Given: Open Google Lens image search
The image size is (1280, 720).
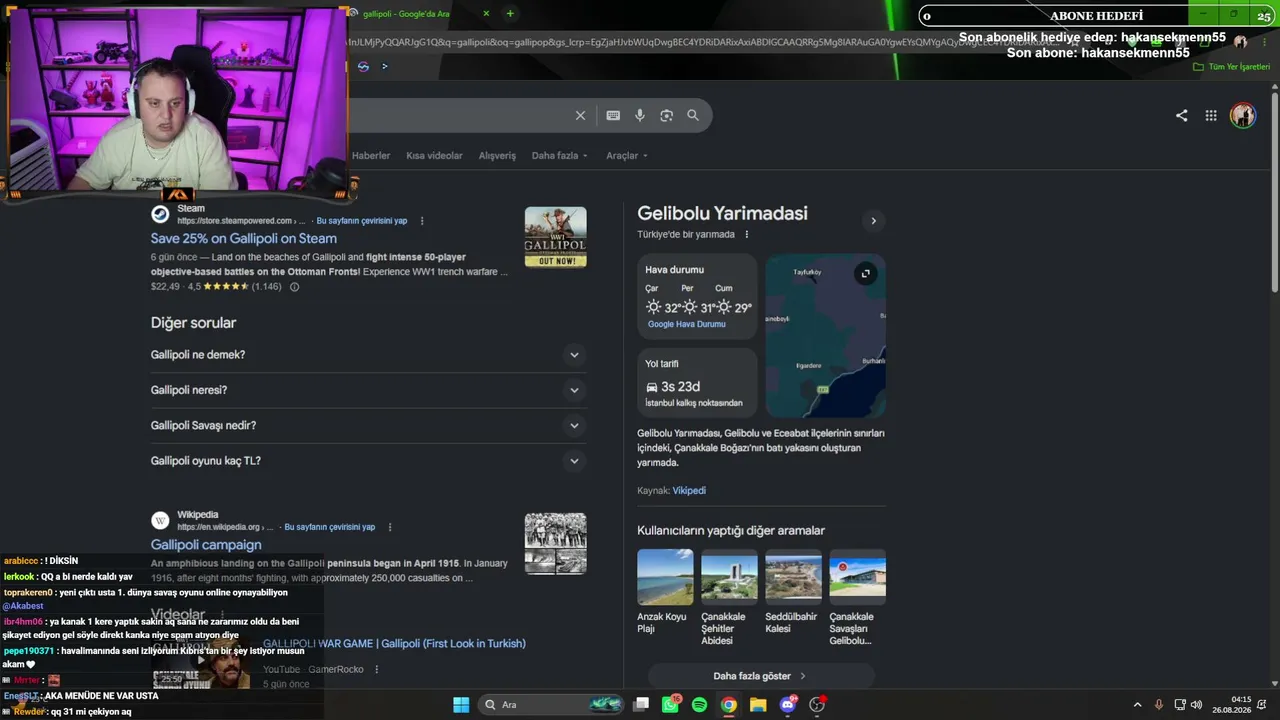Looking at the screenshot, I should 667,116.
